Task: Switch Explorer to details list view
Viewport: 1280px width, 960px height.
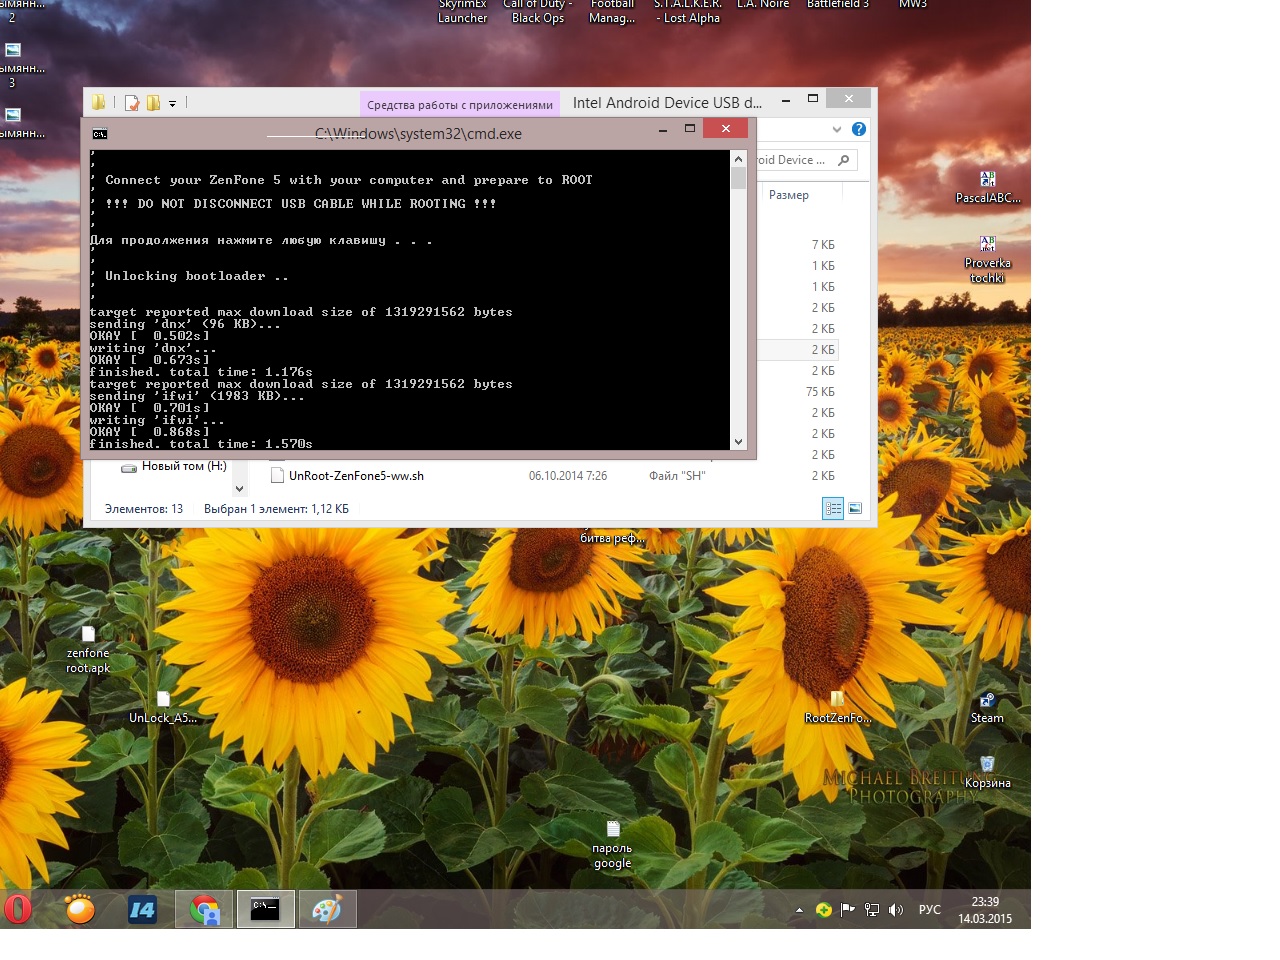Action: click(x=832, y=509)
